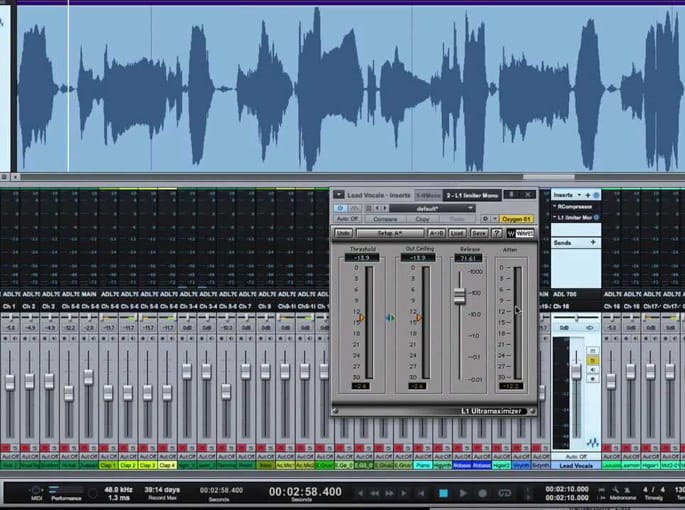Stop playback in the transport bar
The height and width of the screenshot is (510, 685).
pyautogui.click(x=443, y=493)
